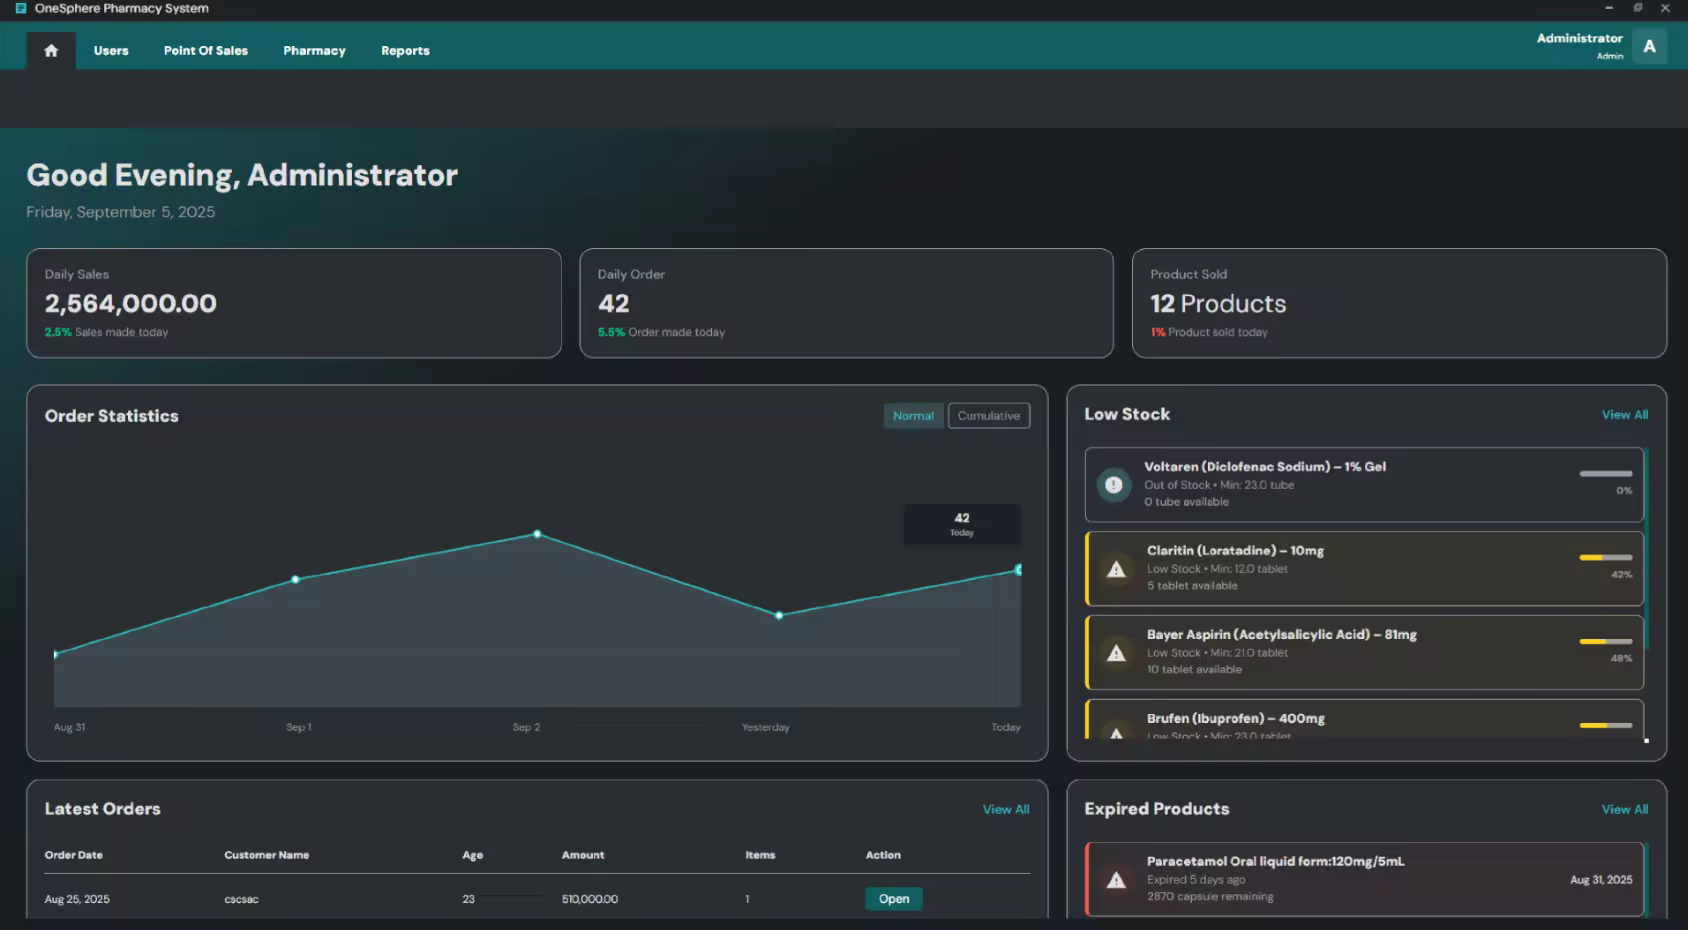
Task: Click the Administrator avatar icon
Action: [x=1649, y=46]
